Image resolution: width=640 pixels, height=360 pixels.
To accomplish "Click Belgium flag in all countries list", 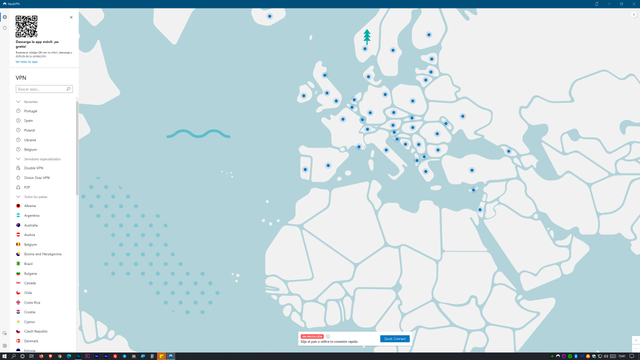I will click(x=18, y=244).
